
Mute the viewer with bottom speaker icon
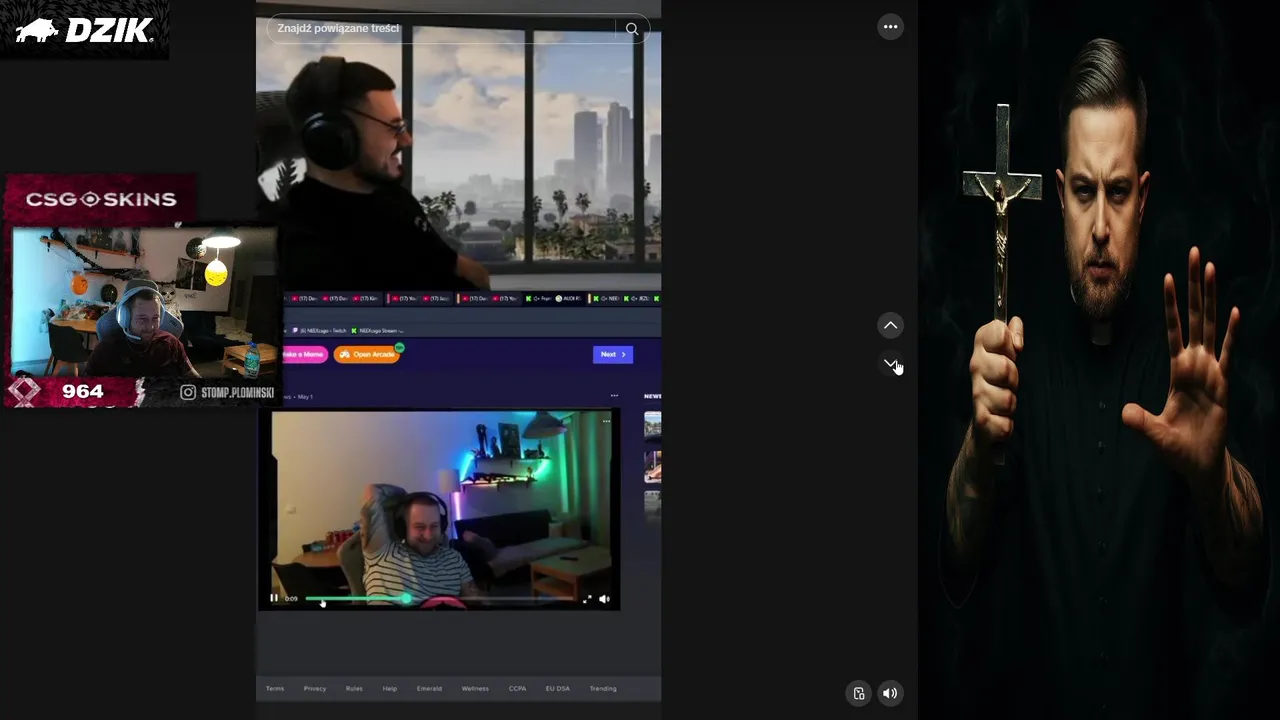point(890,693)
